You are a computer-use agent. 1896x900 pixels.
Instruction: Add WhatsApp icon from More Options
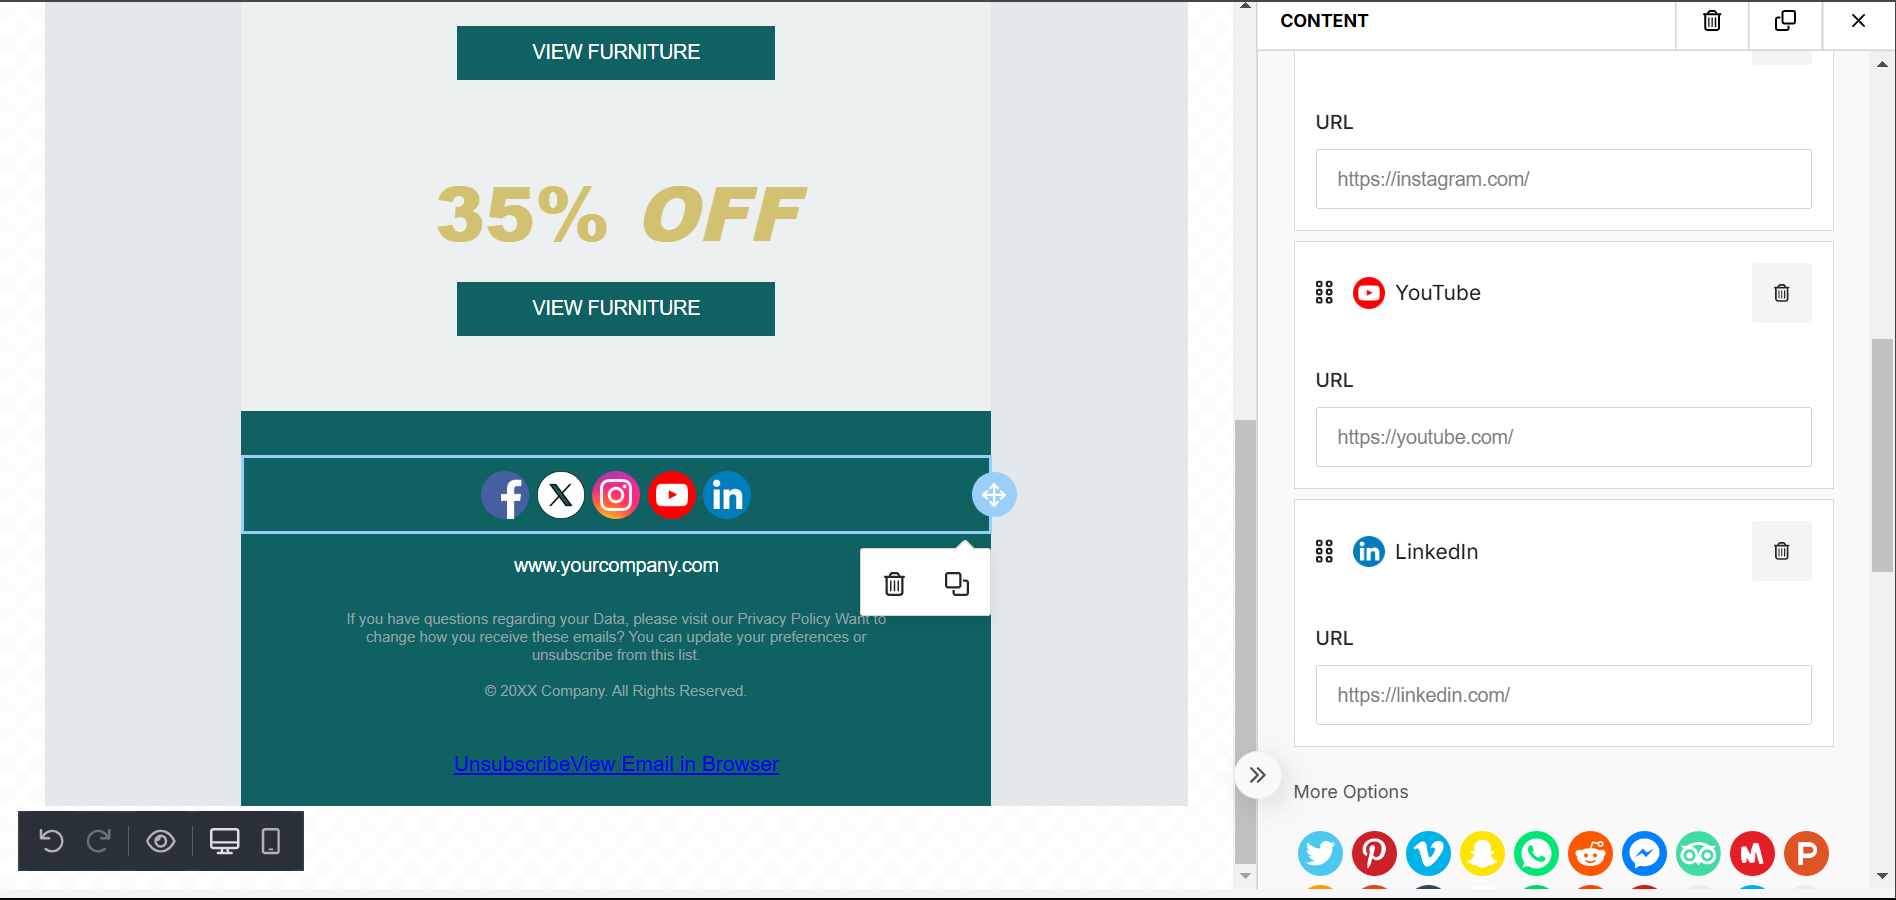click(1536, 853)
